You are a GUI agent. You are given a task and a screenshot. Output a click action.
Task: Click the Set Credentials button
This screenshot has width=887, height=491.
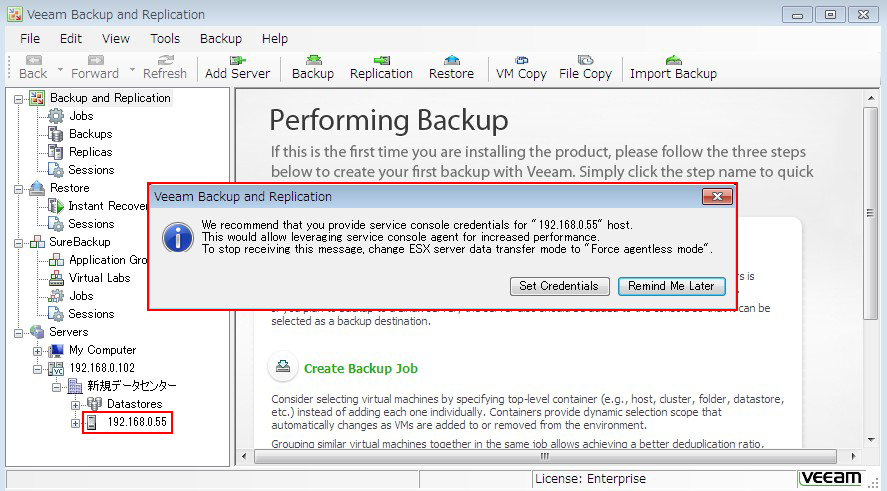coord(559,286)
